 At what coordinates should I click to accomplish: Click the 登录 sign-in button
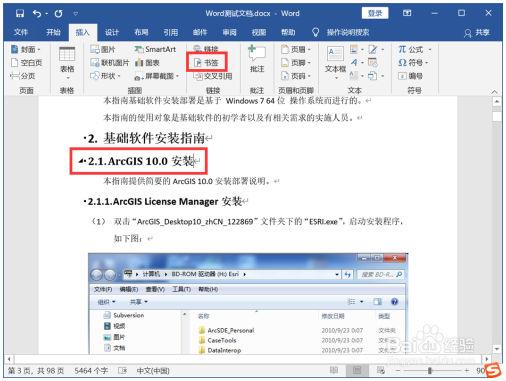375,13
